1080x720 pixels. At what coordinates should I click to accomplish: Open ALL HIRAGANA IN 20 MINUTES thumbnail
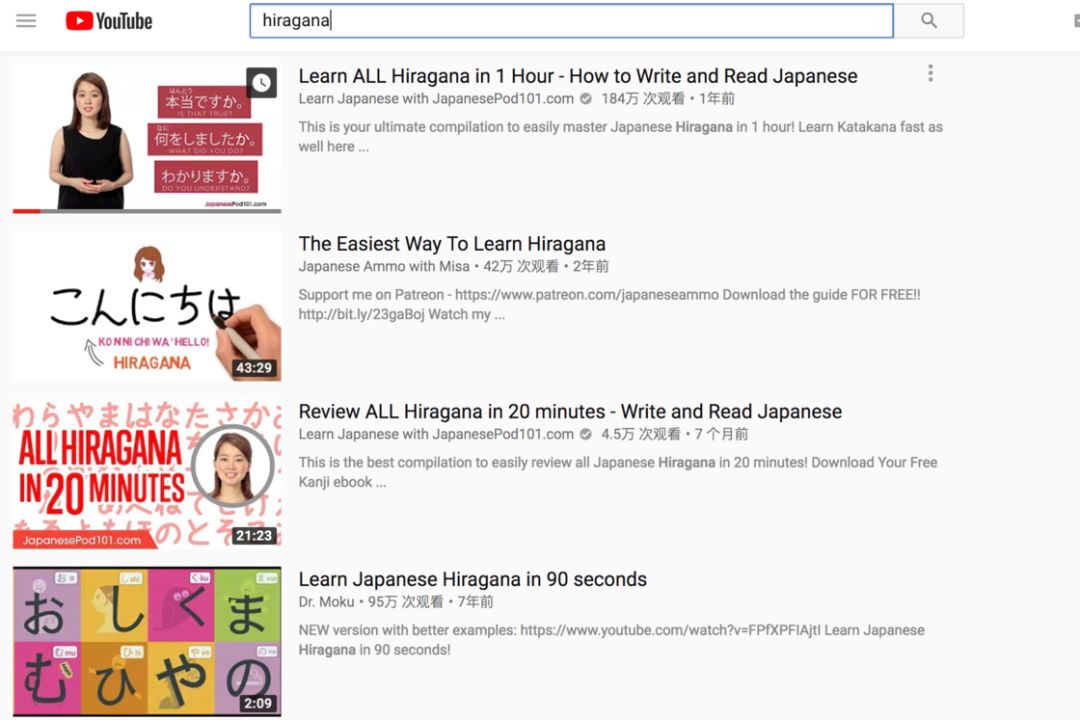click(x=147, y=474)
